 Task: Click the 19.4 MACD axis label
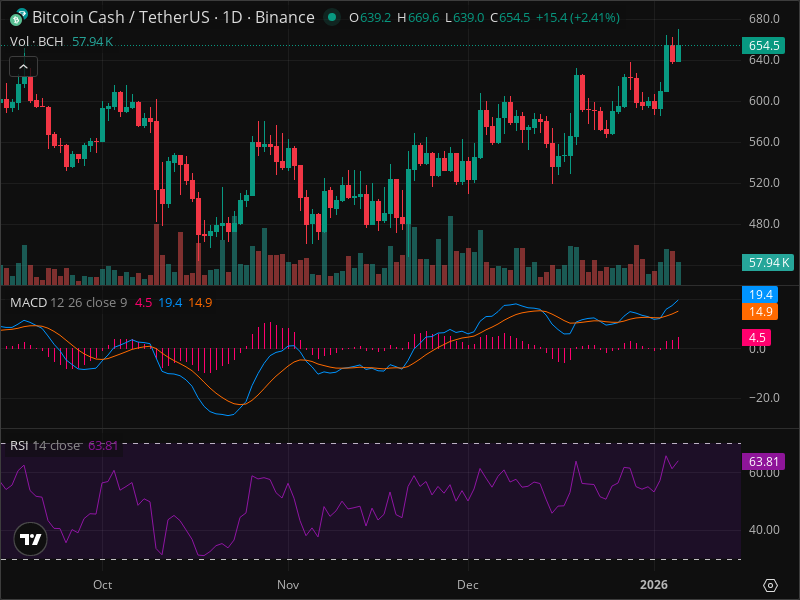pyautogui.click(x=760, y=294)
